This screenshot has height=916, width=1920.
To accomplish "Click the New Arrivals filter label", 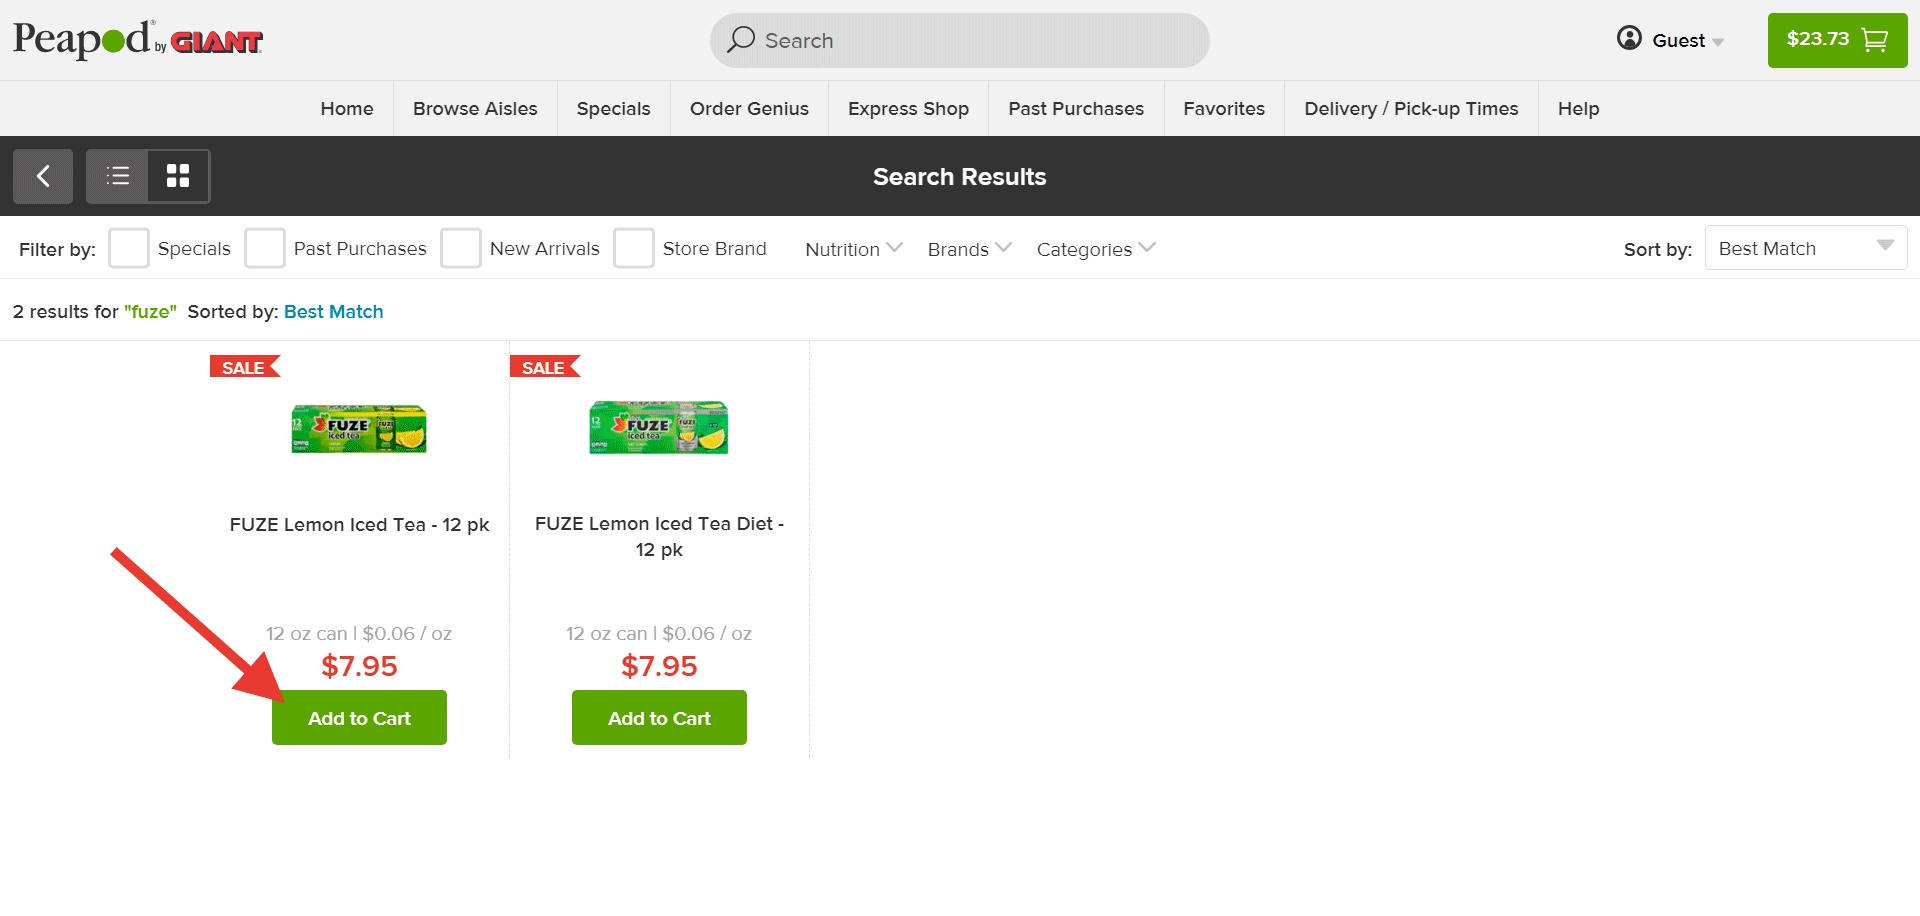I will click(544, 248).
